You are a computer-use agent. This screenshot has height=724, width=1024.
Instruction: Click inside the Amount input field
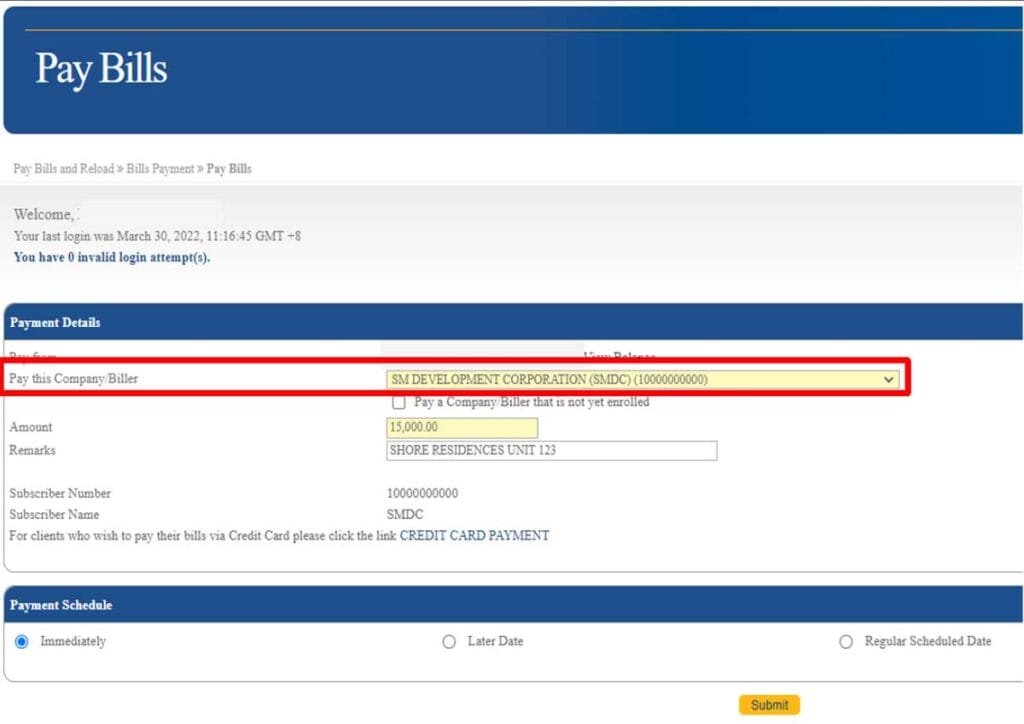tap(461, 427)
